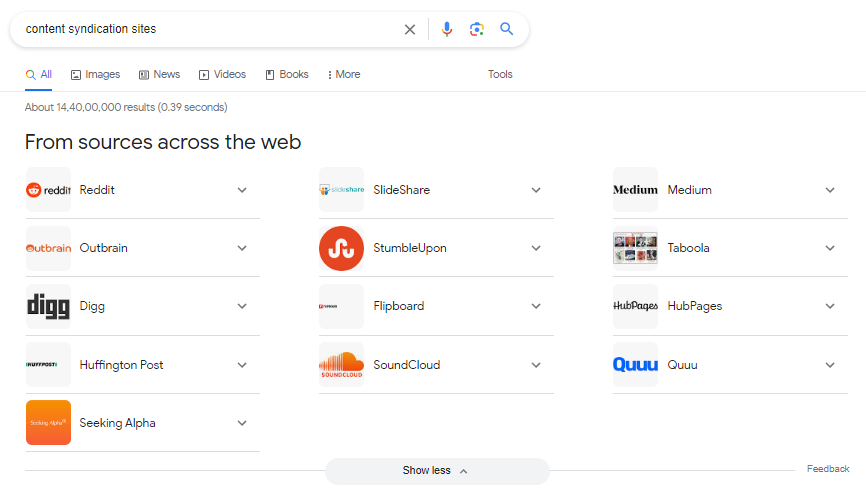Click the SlideShare logo thumbnail
Screen dimensions: 866x494
pyautogui.click(x=341, y=190)
